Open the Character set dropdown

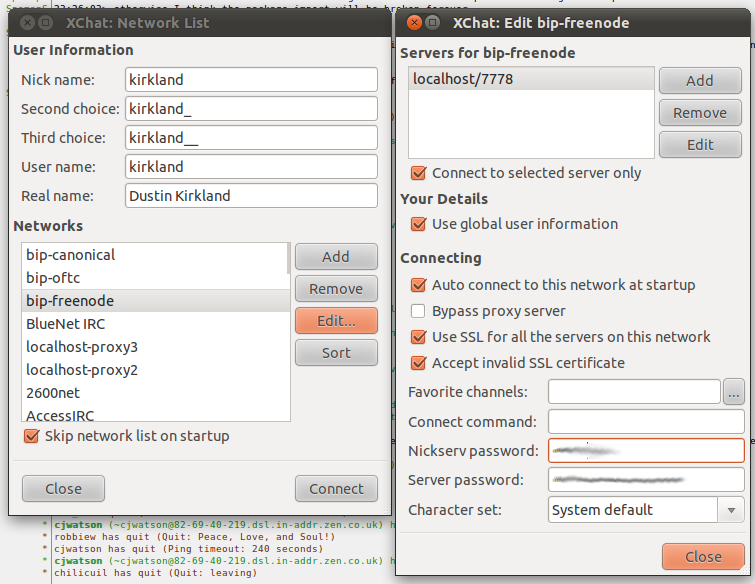click(646, 510)
